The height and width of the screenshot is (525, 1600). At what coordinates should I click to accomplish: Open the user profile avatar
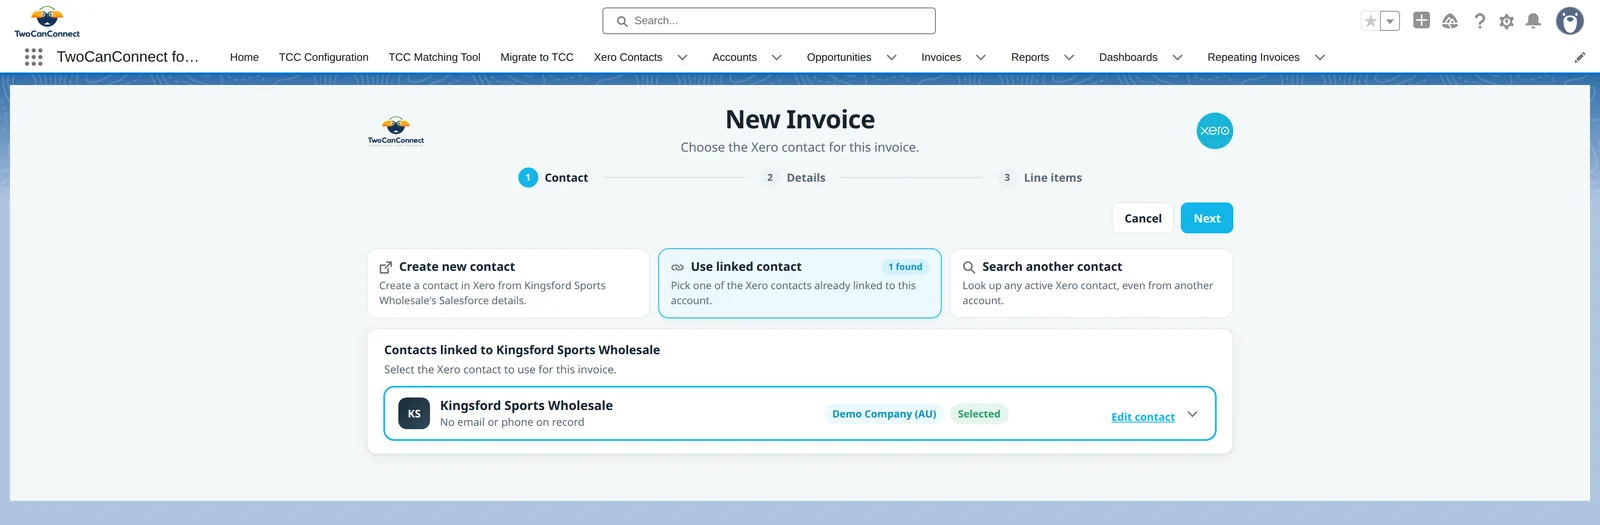point(1570,21)
